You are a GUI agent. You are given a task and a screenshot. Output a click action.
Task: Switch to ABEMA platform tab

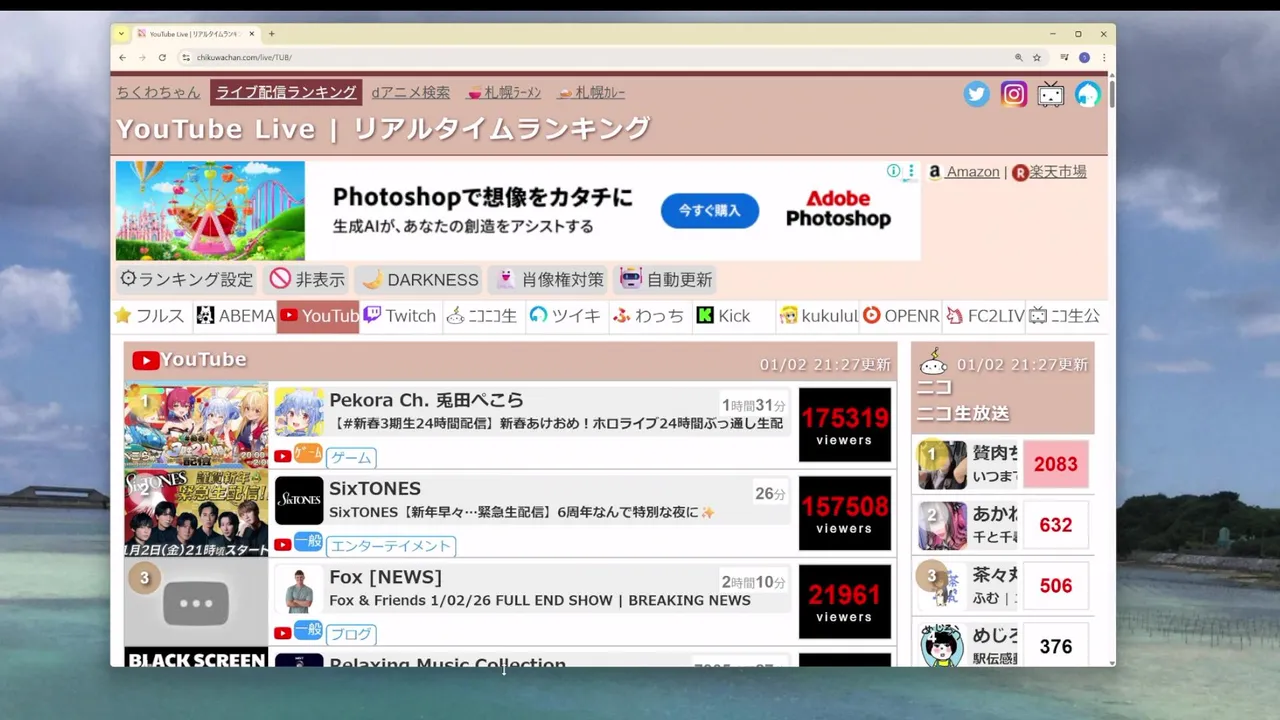coord(235,316)
